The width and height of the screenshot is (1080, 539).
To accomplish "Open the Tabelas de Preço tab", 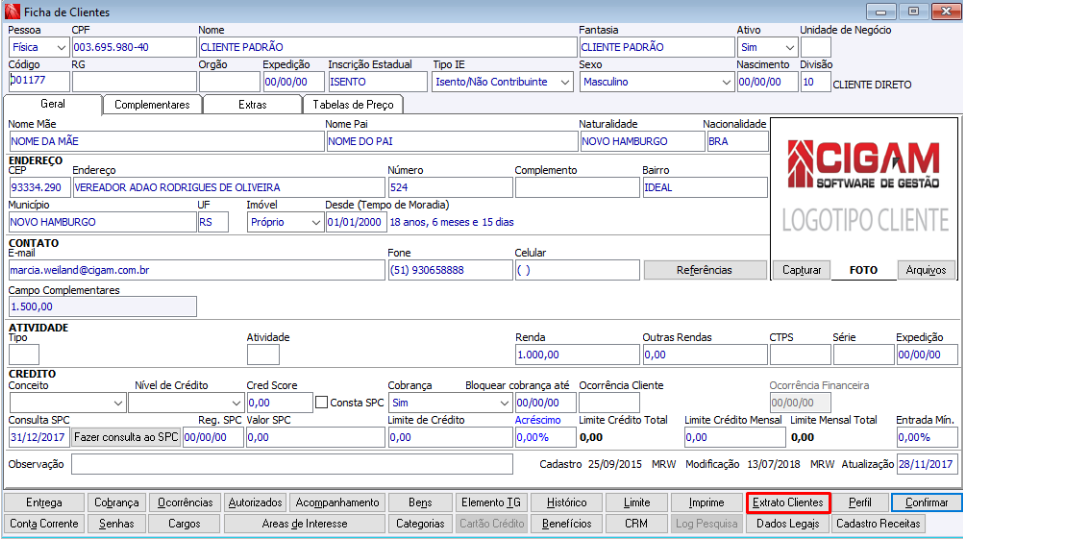I will (x=353, y=105).
